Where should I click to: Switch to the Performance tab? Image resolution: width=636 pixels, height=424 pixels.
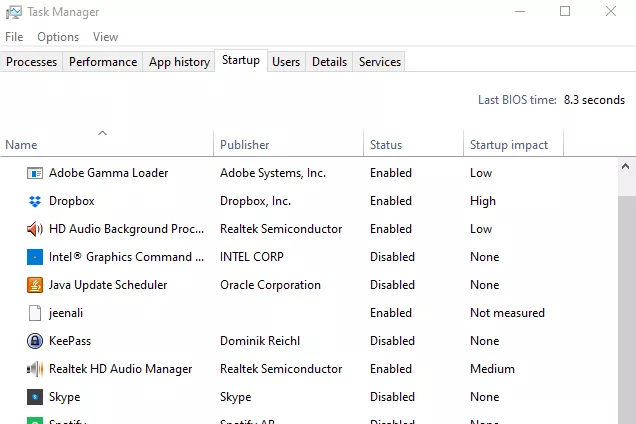tap(103, 62)
